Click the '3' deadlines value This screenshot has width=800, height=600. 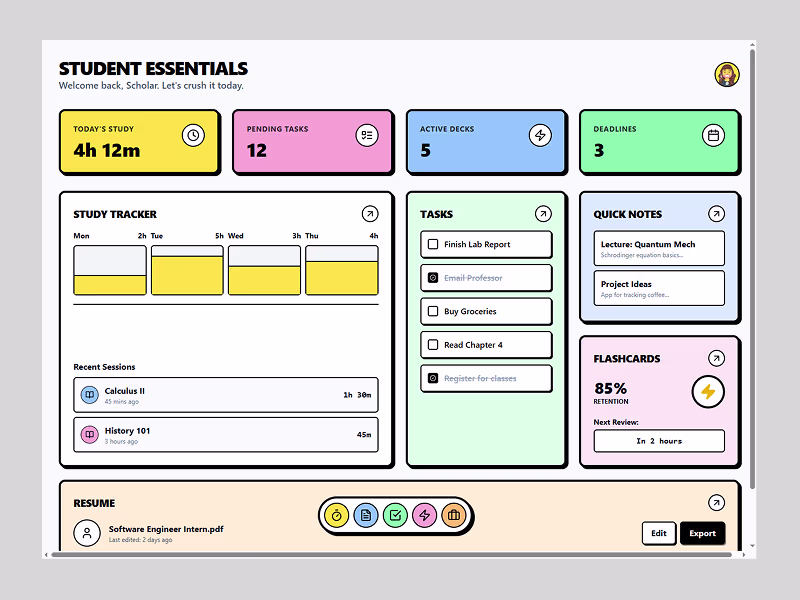(x=599, y=151)
